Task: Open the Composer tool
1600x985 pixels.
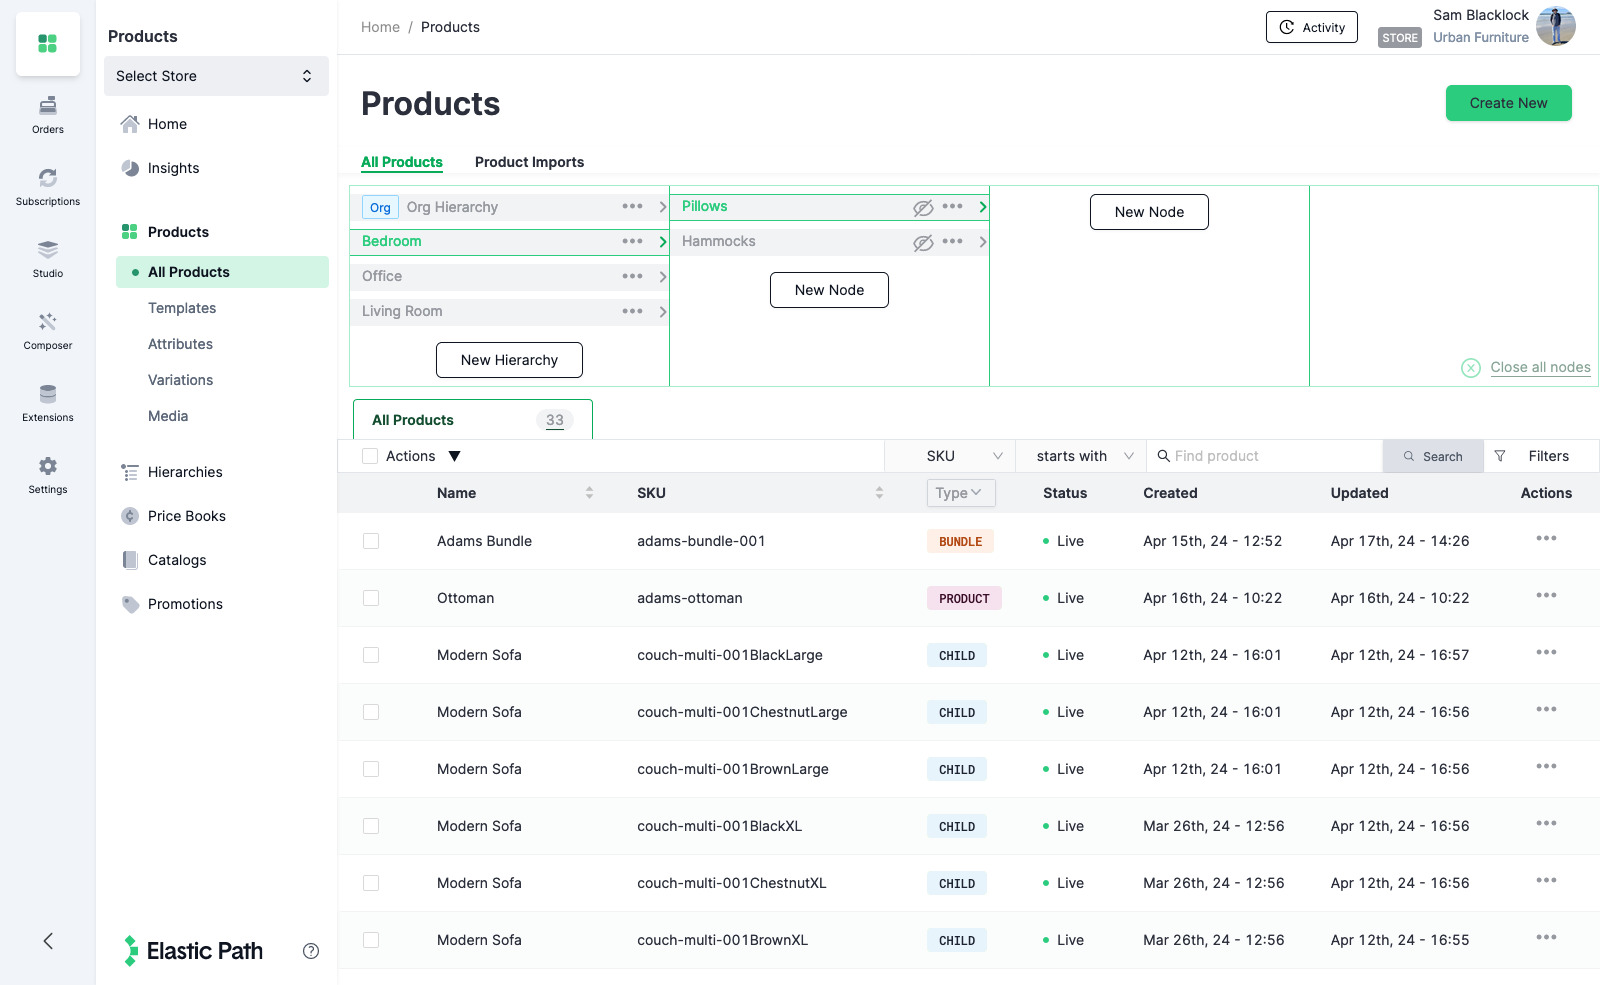Action: point(47,329)
